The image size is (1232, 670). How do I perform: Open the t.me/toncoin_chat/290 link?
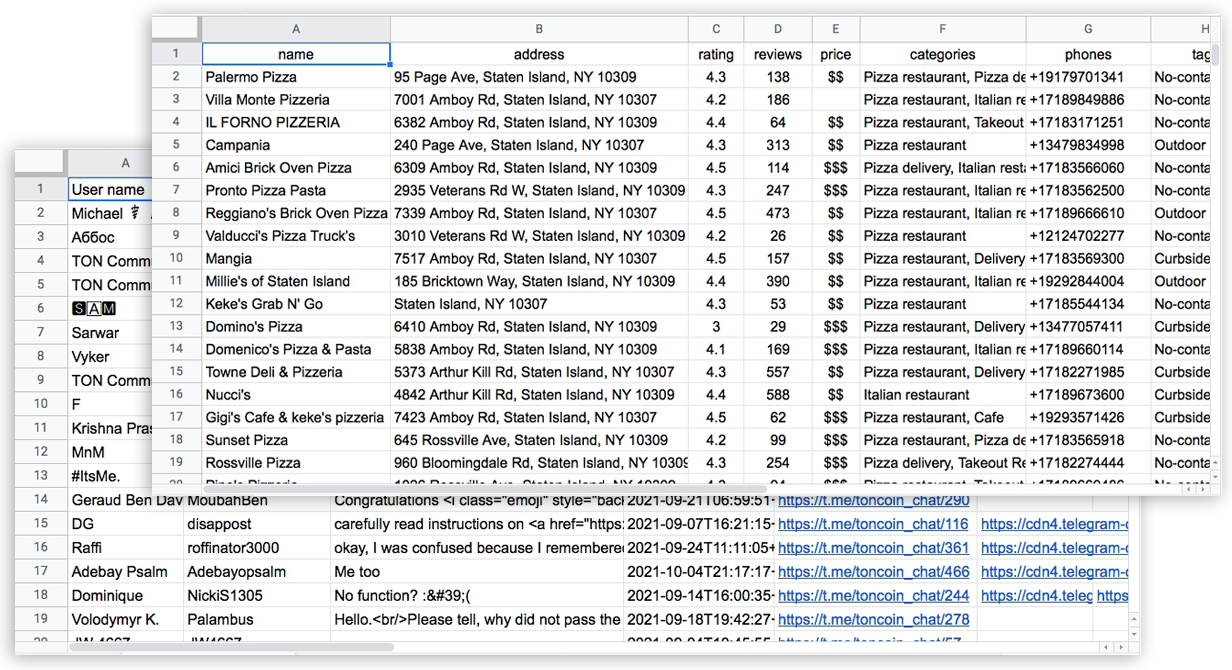(873, 500)
